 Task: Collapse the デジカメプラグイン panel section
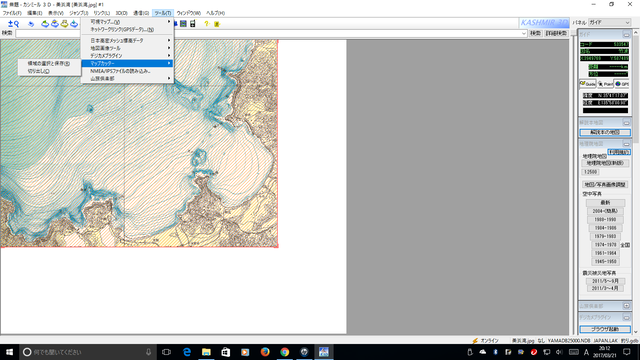[626, 317]
